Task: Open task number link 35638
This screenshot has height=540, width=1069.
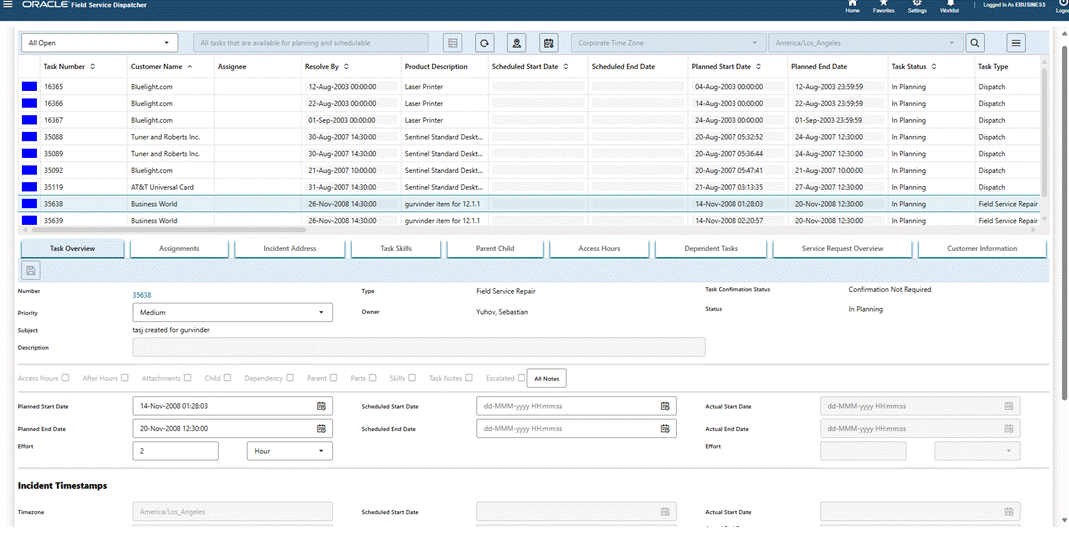Action: 142,295
